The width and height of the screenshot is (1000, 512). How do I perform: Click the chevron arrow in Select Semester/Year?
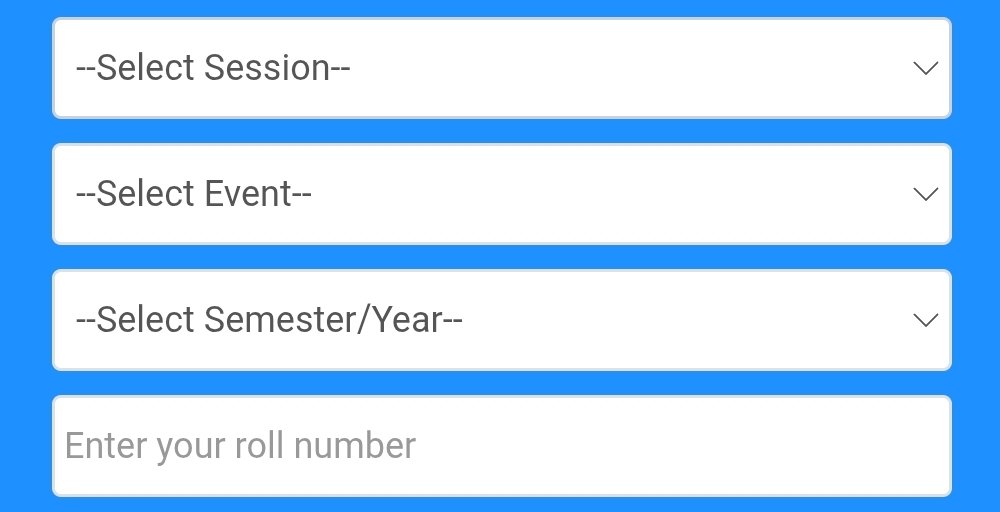coord(925,320)
